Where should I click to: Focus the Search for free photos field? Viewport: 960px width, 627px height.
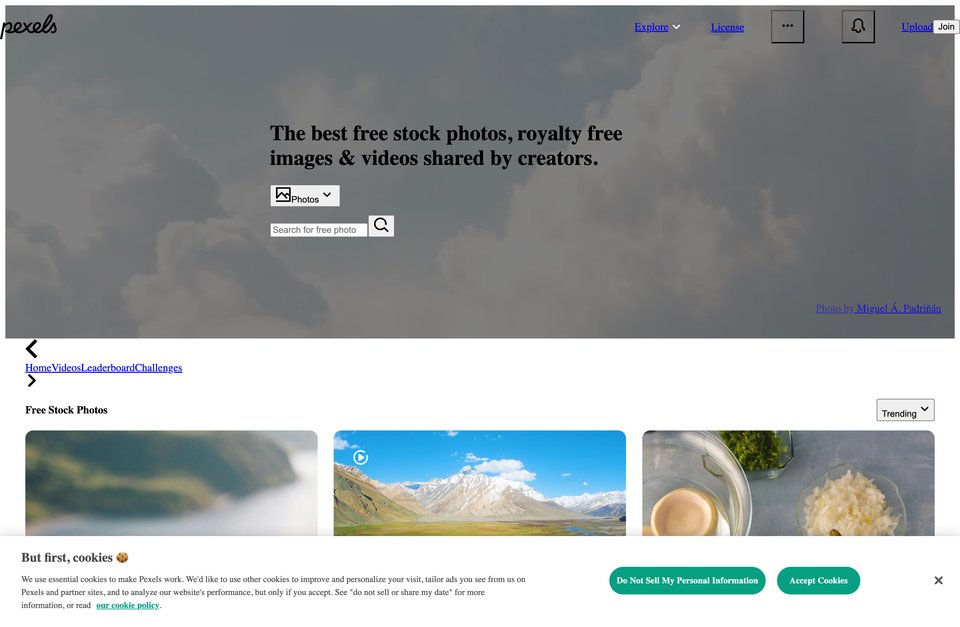[318, 230]
